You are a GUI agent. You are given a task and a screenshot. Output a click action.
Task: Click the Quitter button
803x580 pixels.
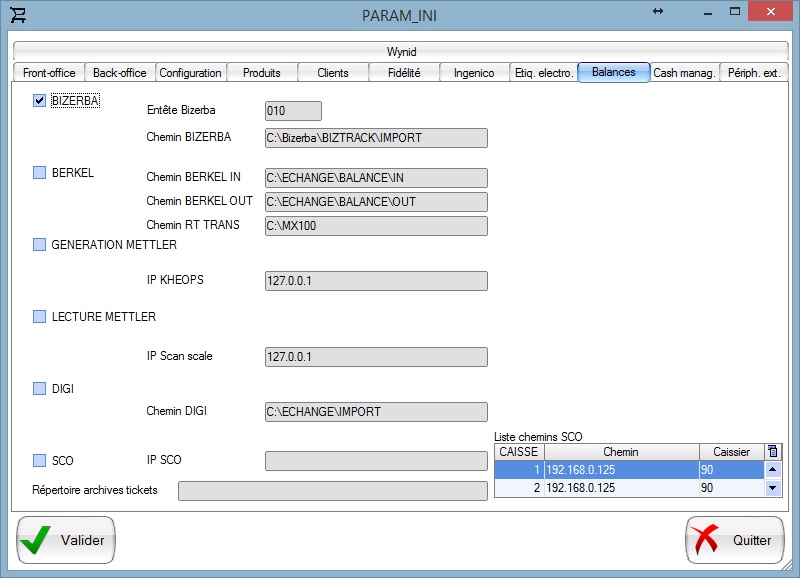(x=735, y=540)
